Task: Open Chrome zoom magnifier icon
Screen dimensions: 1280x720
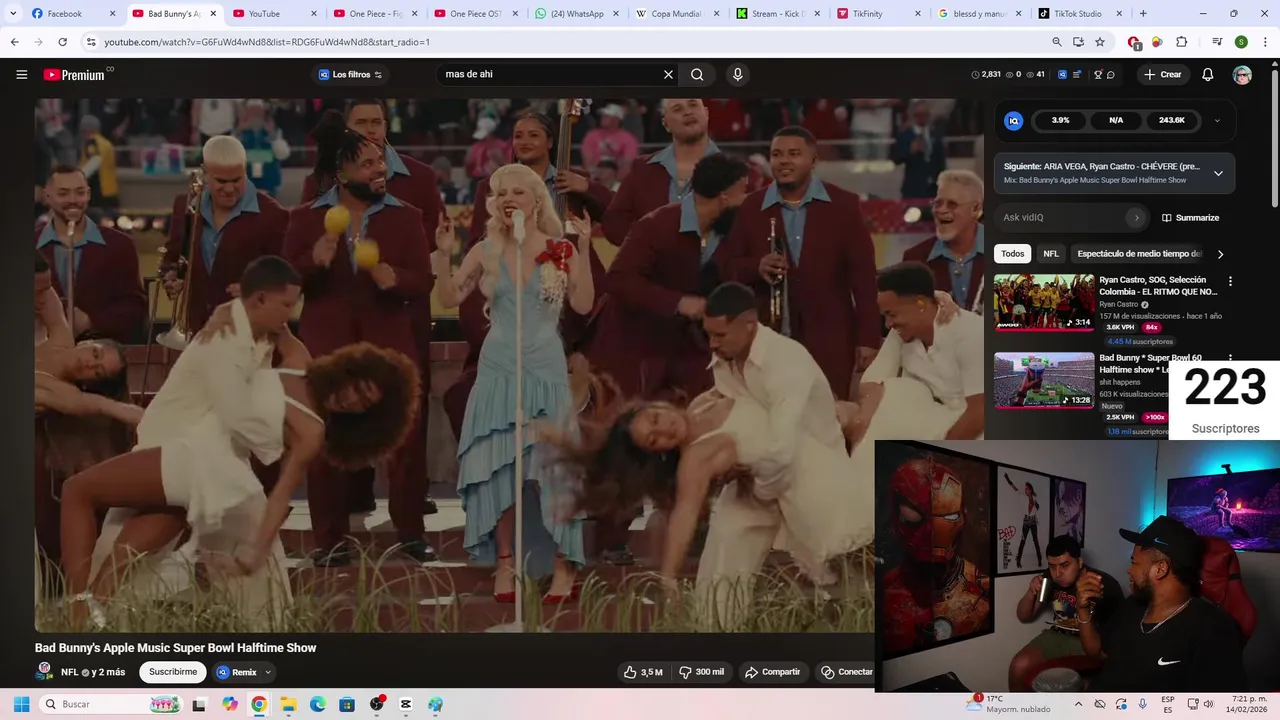Action: pyautogui.click(x=1057, y=42)
